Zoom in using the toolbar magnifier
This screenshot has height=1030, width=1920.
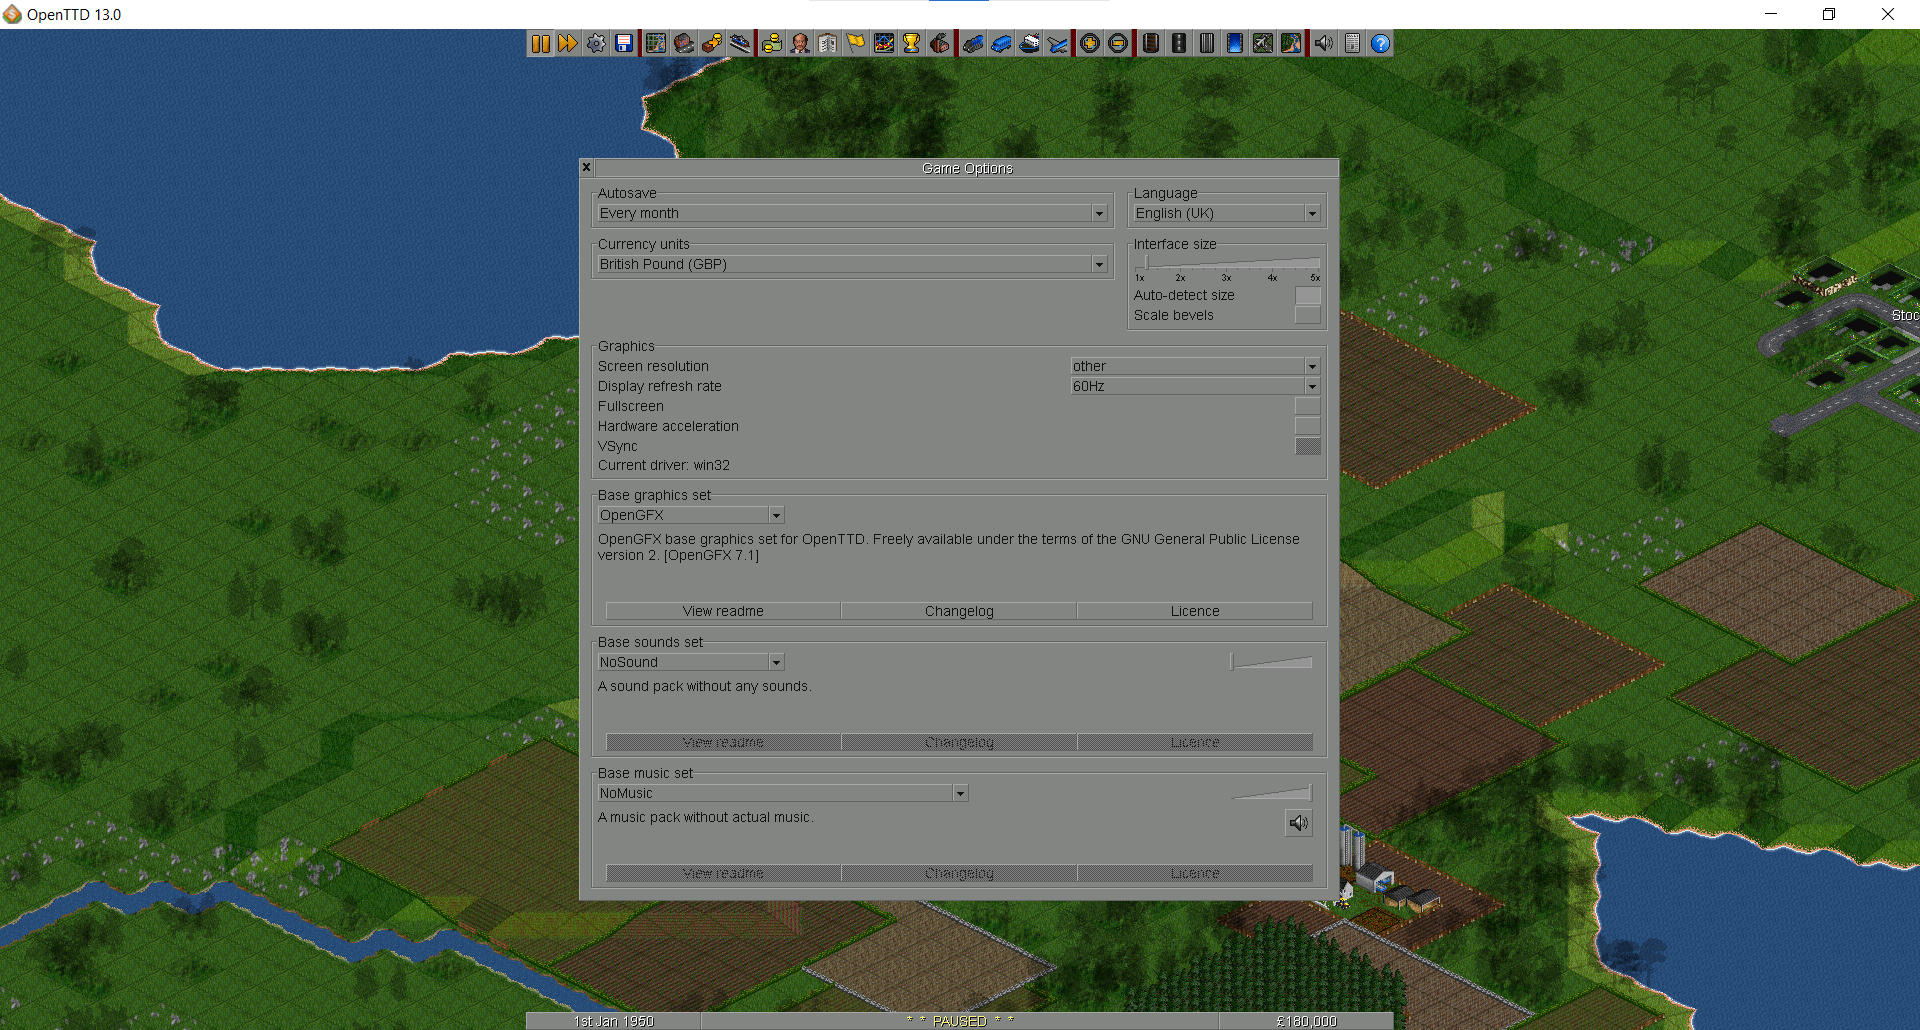(1090, 43)
